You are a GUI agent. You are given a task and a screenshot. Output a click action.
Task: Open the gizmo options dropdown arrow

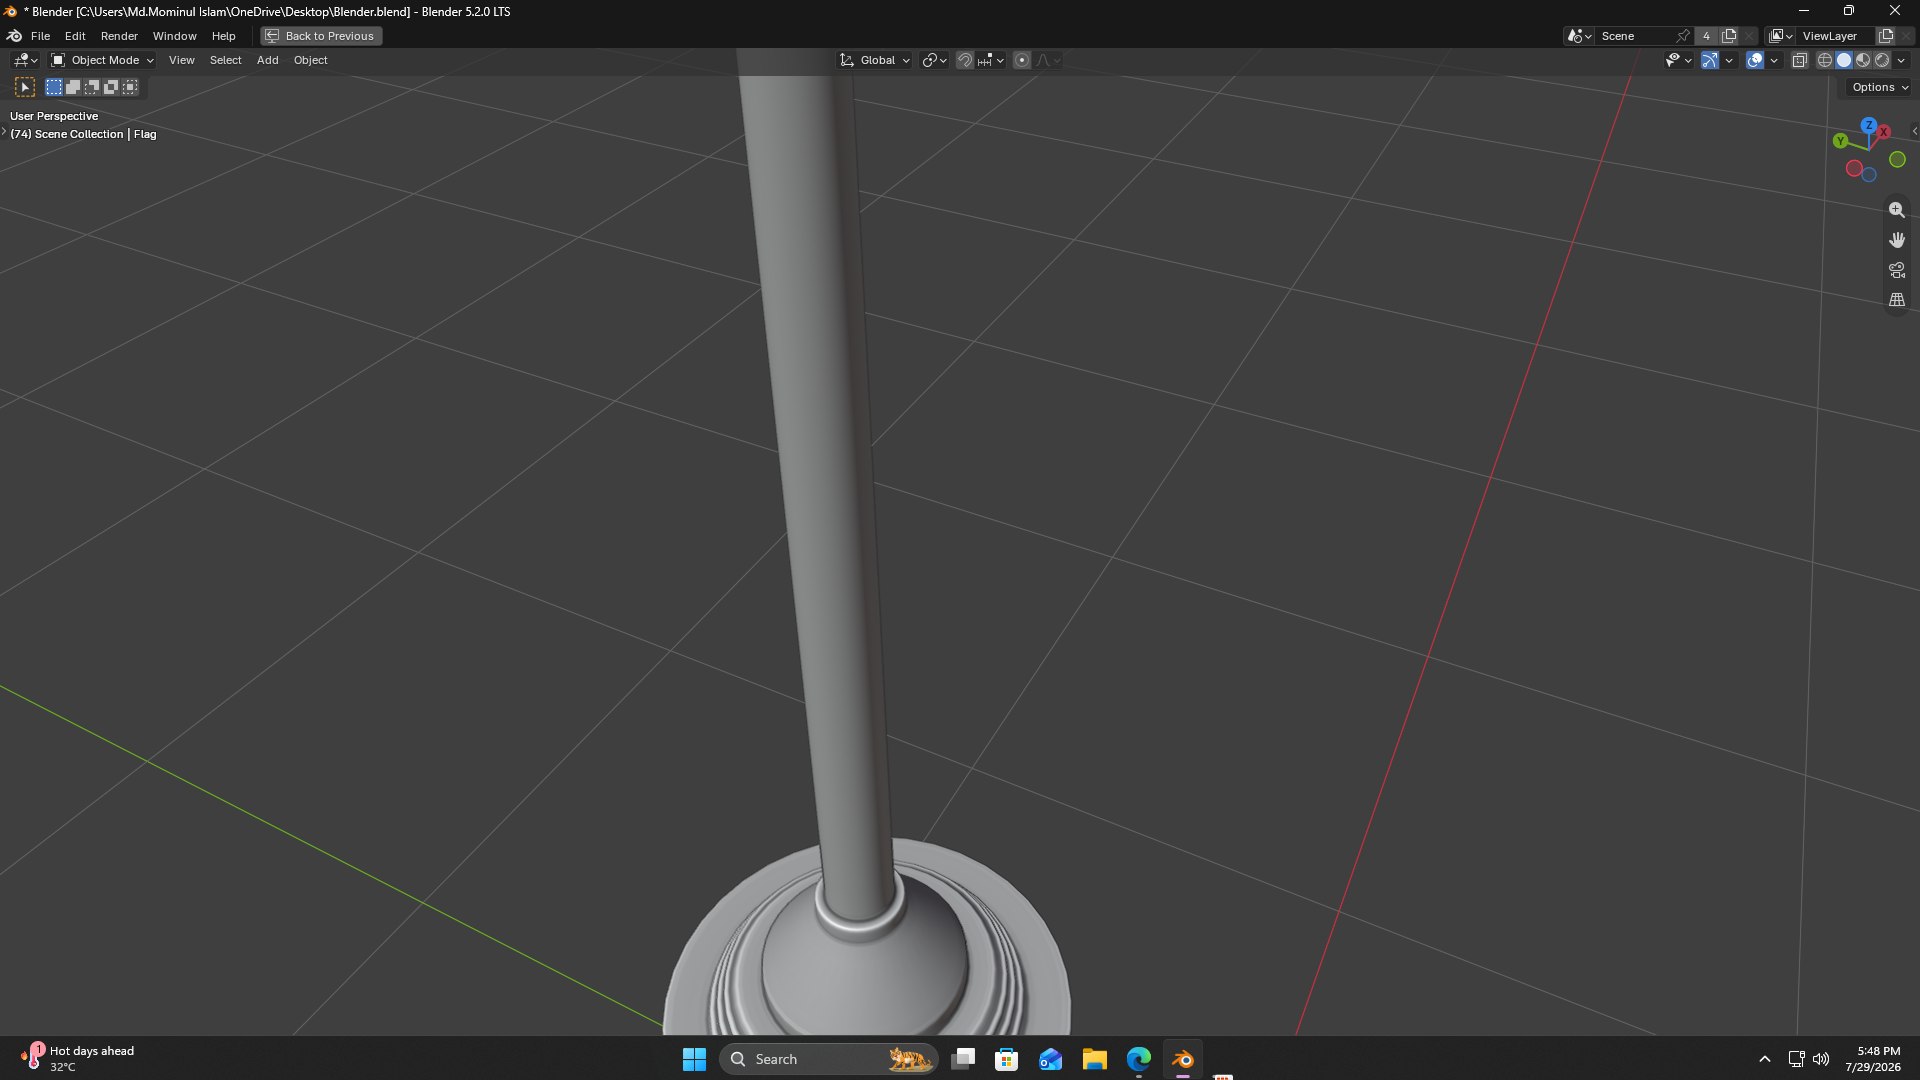coord(1729,60)
